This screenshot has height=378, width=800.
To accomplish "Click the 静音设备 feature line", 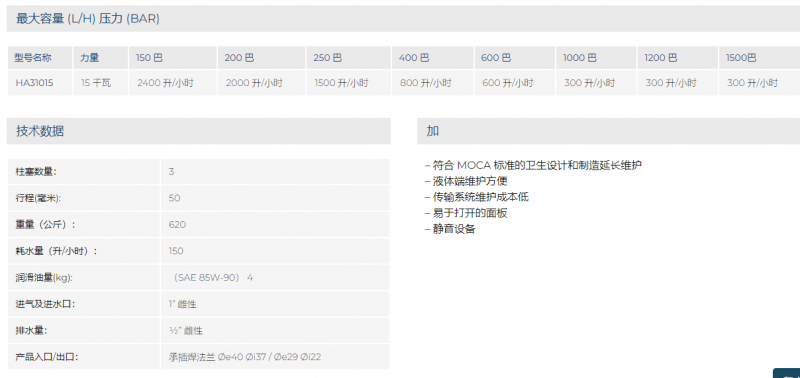I will 450,229.
